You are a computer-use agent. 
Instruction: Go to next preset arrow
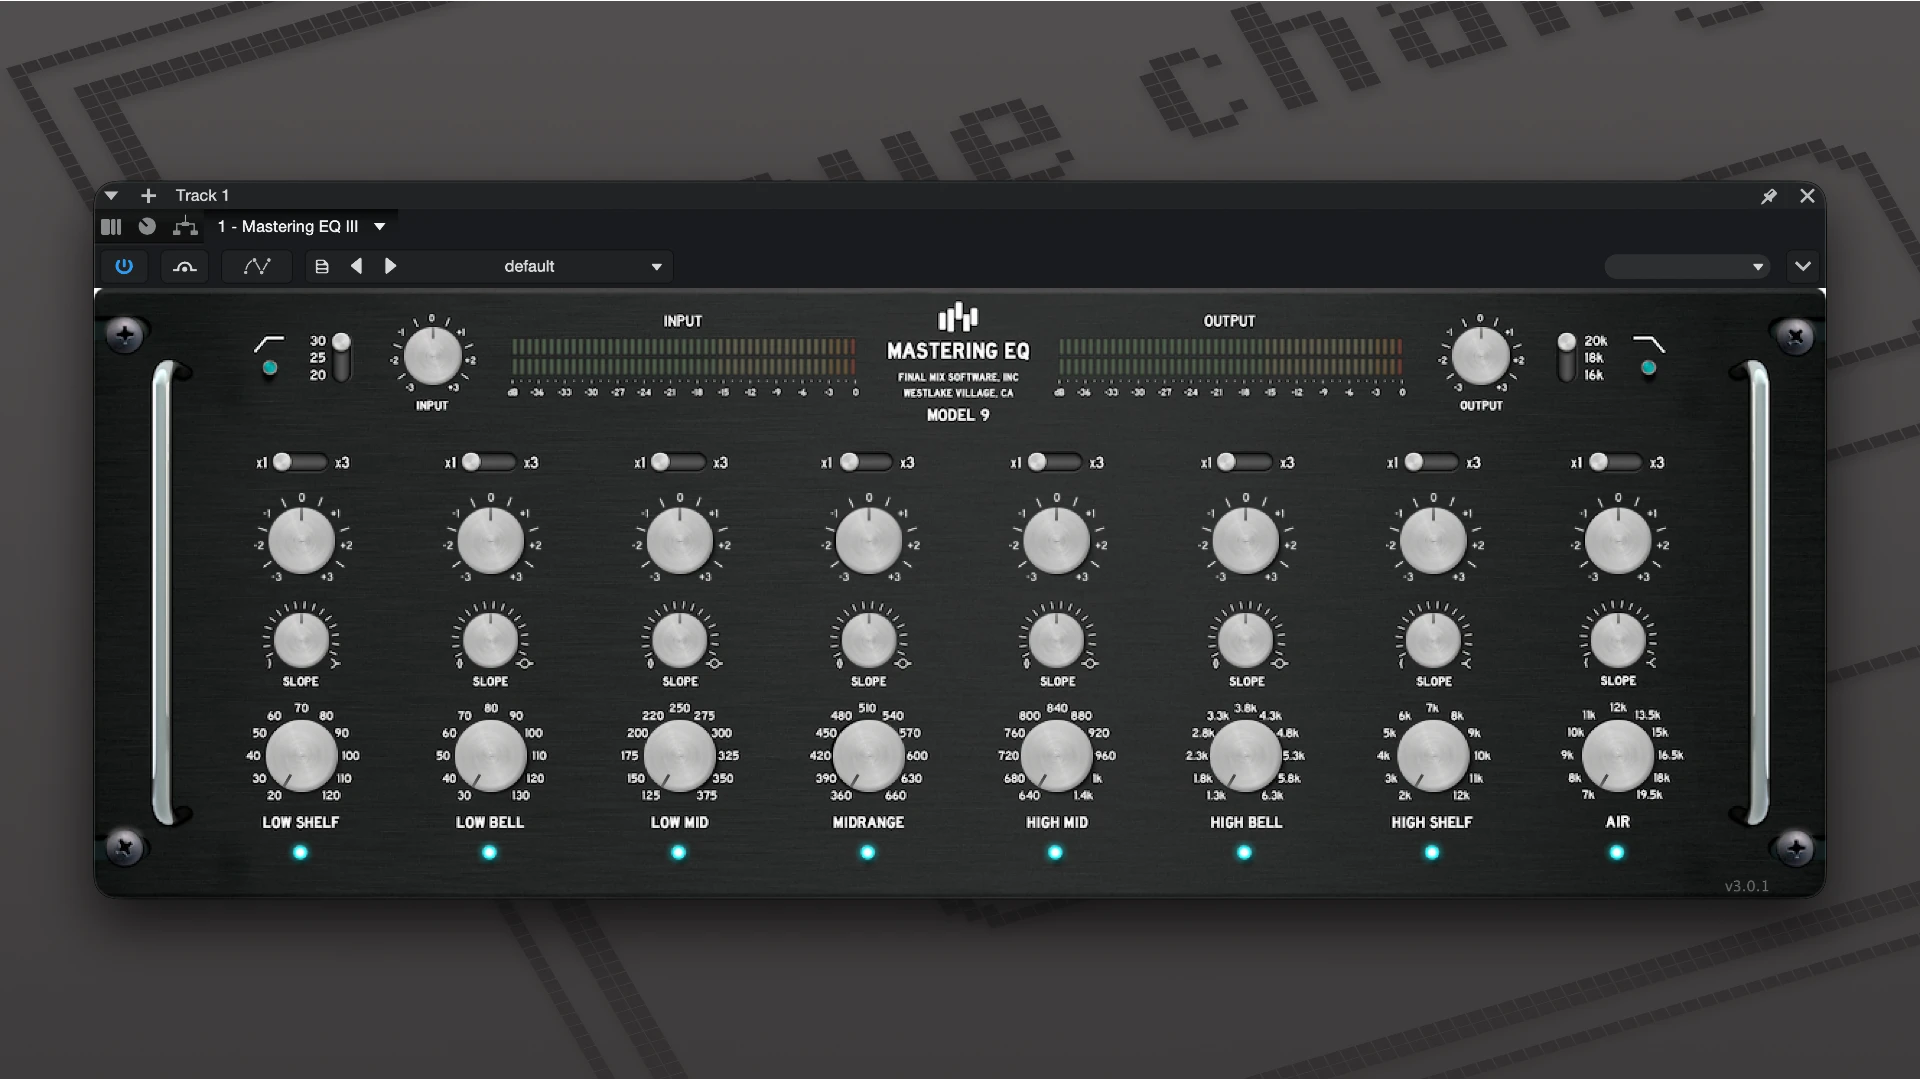(x=390, y=266)
